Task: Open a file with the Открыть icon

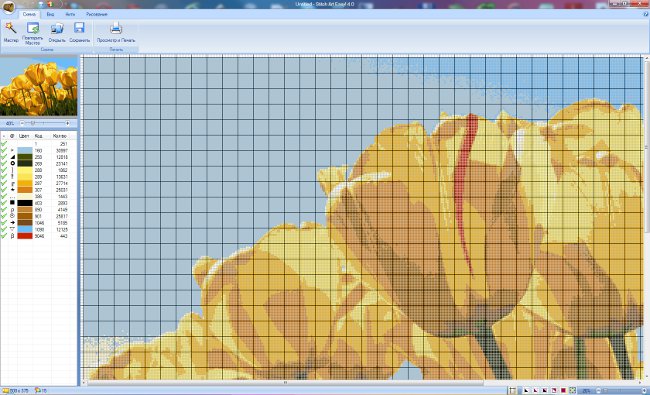Action: [57, 29]
